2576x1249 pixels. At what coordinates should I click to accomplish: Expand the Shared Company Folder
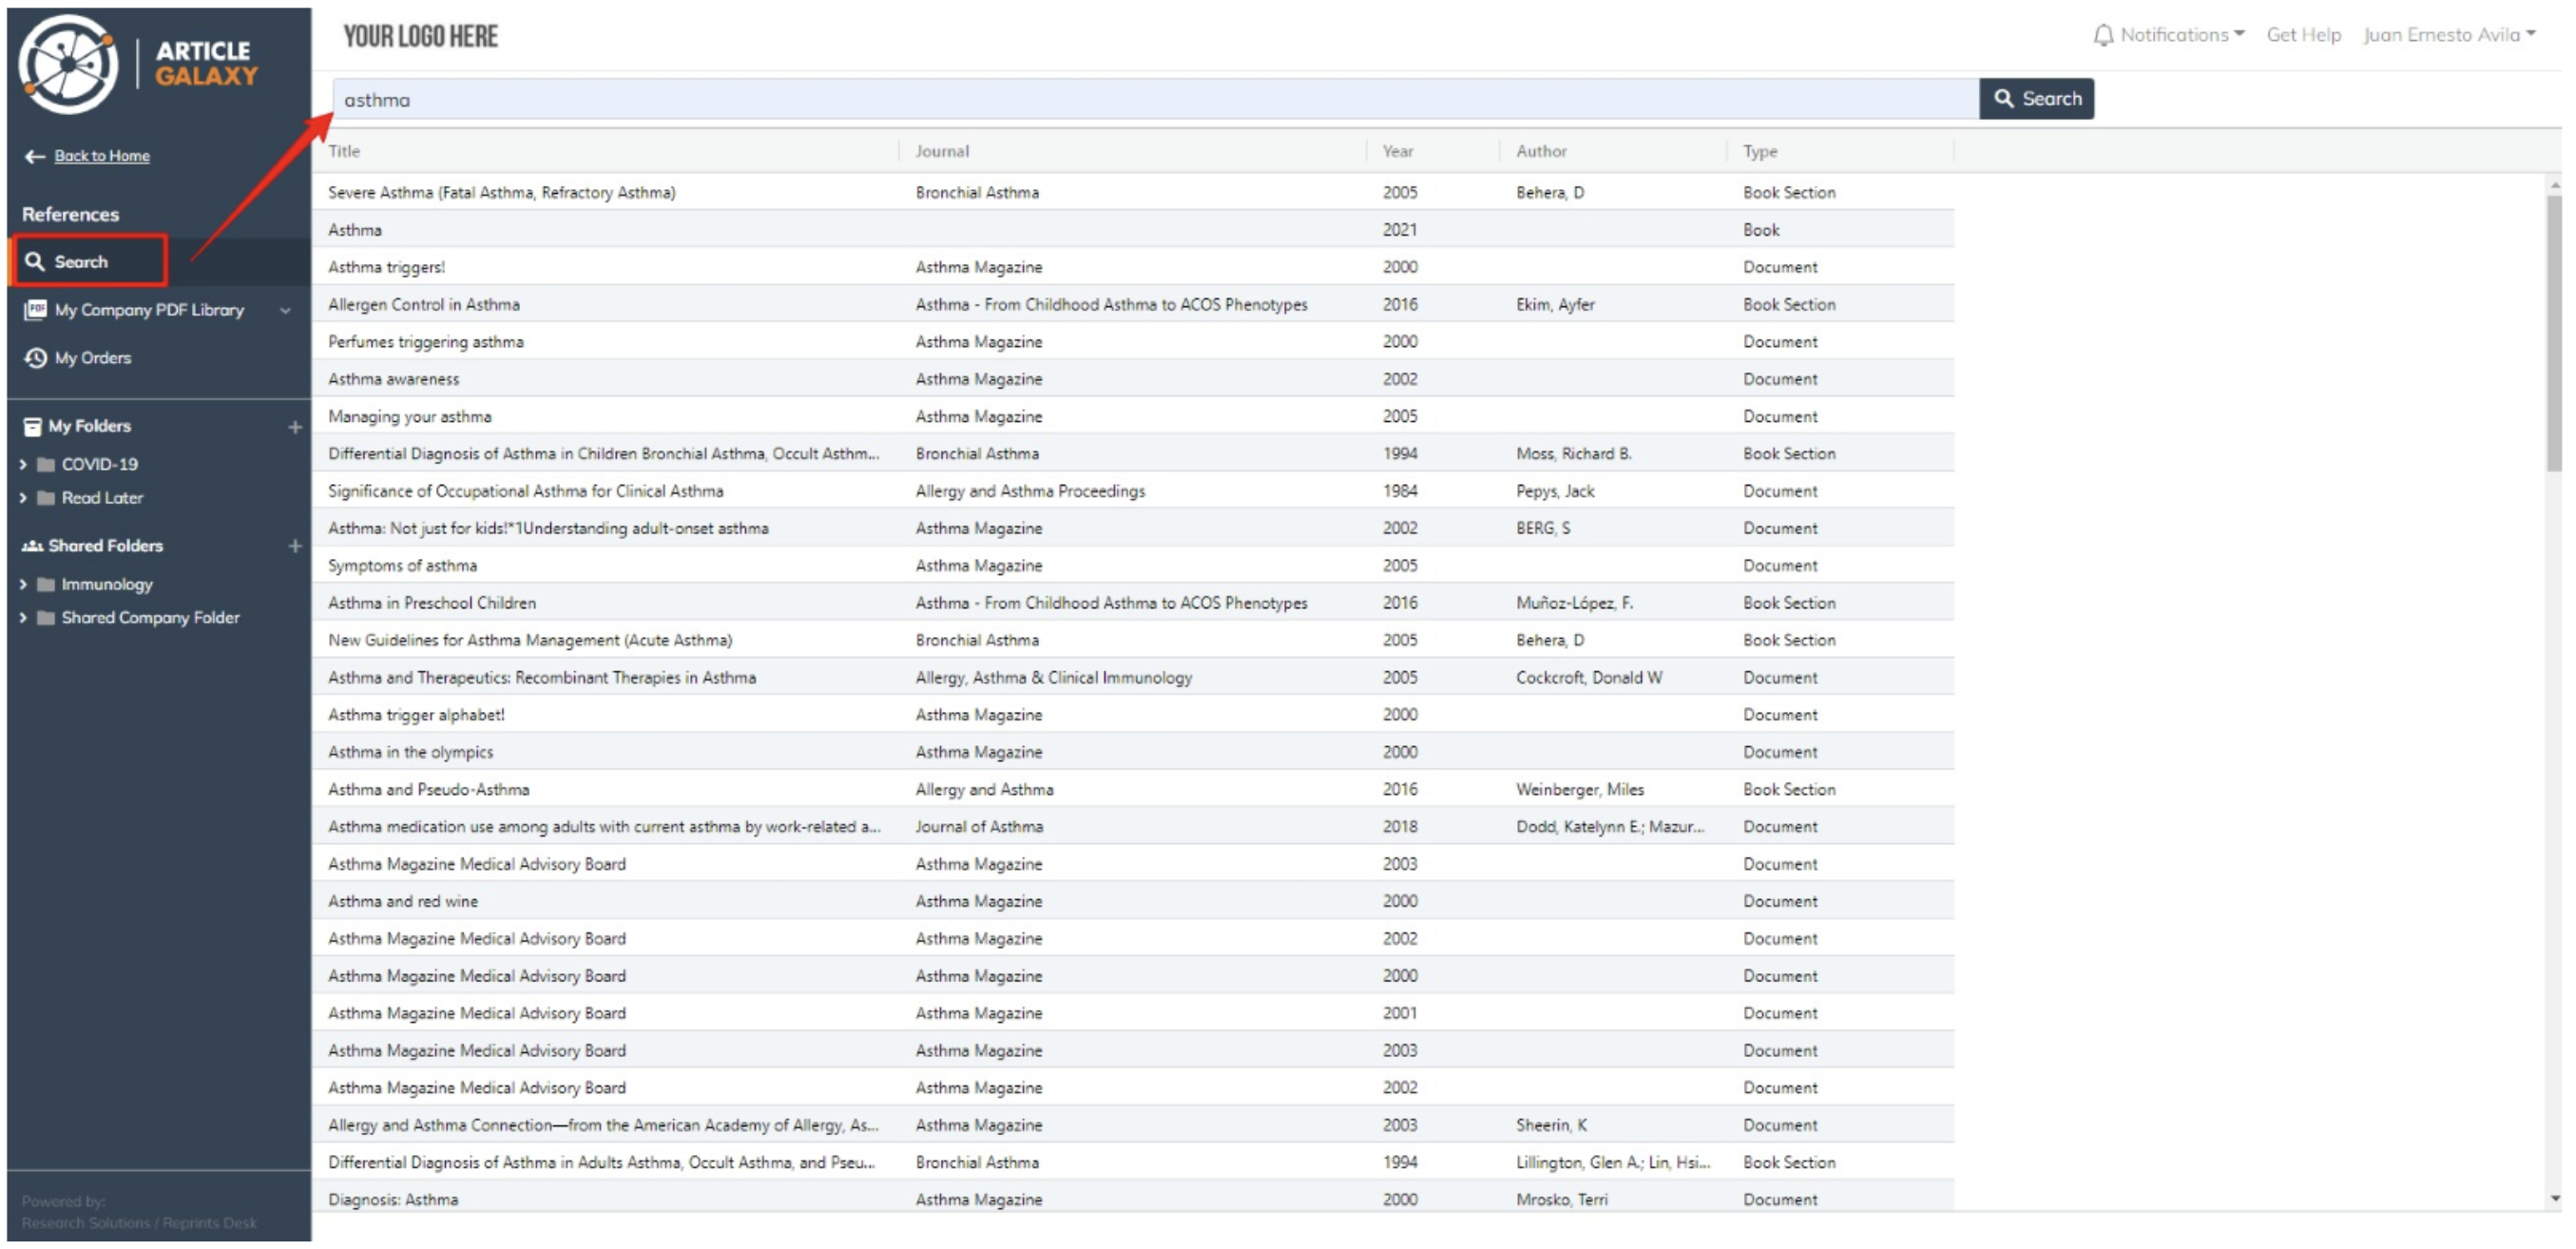[24, 617]
